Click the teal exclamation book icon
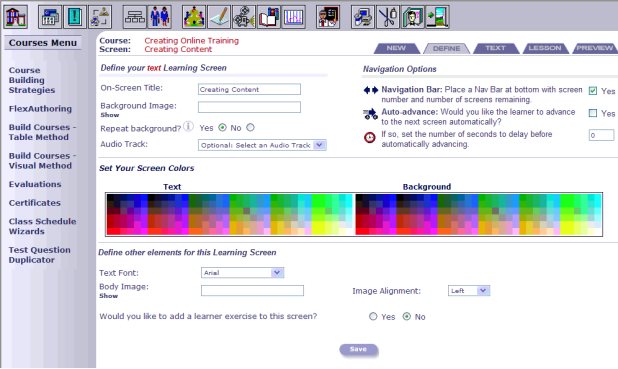 pos(74,17)
